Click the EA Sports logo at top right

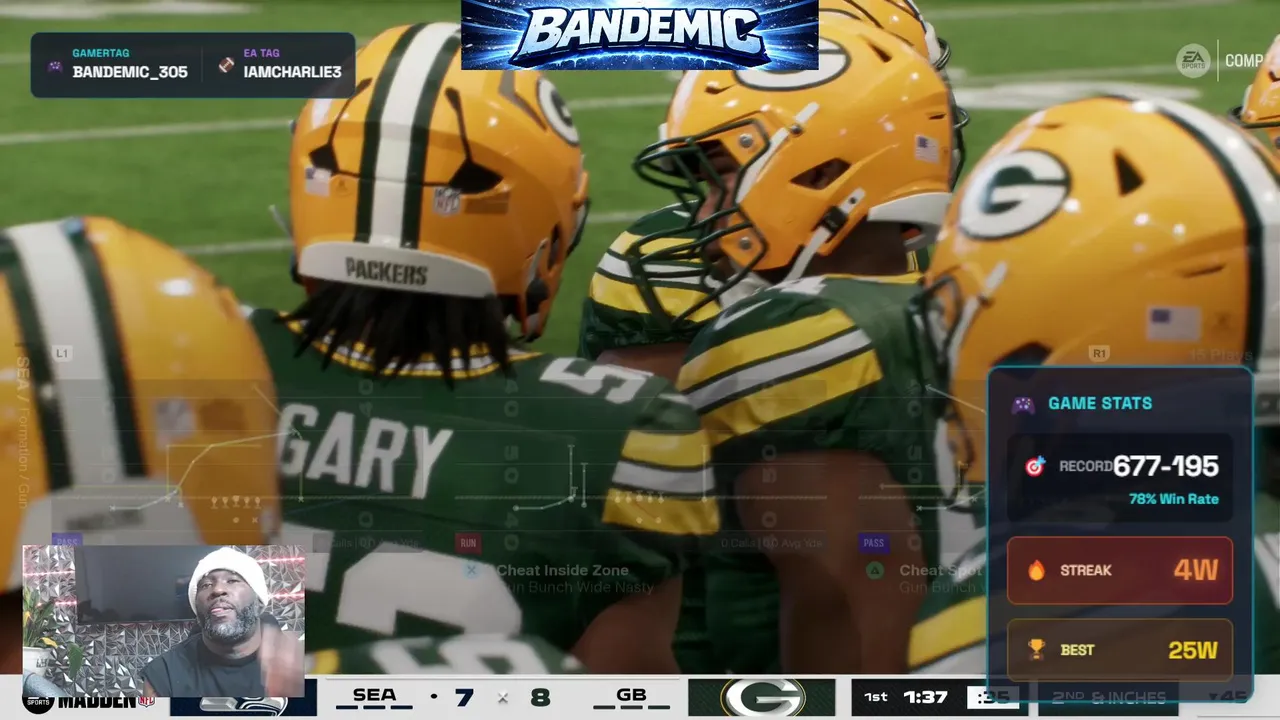click(x=1193, y=61)
